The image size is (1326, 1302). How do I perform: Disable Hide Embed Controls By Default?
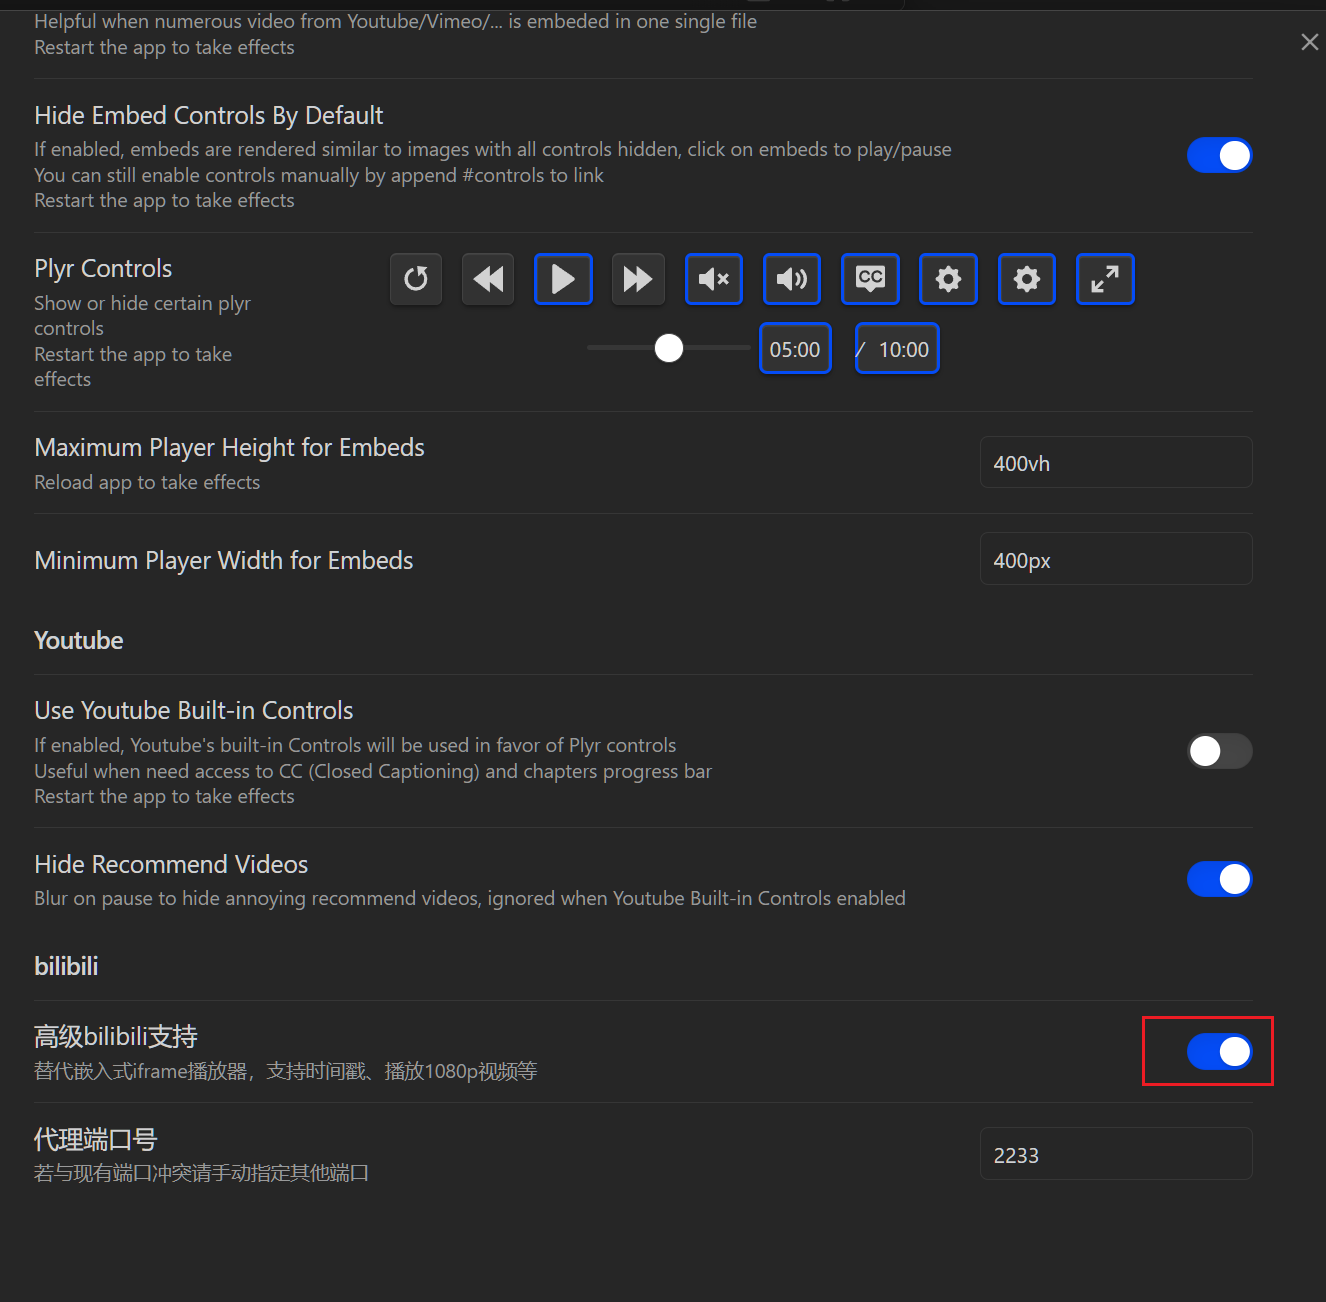pyautogui.click(x=1219, y=155)
